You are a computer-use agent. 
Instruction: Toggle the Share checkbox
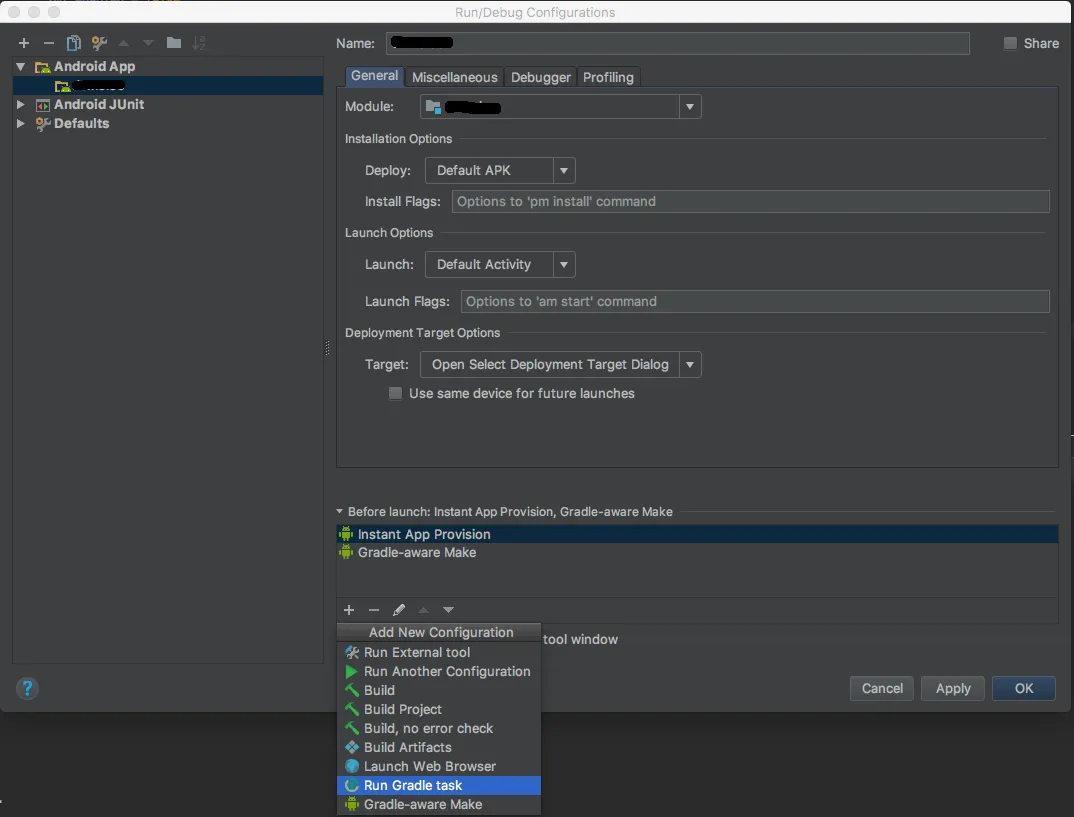point(1010,43)
